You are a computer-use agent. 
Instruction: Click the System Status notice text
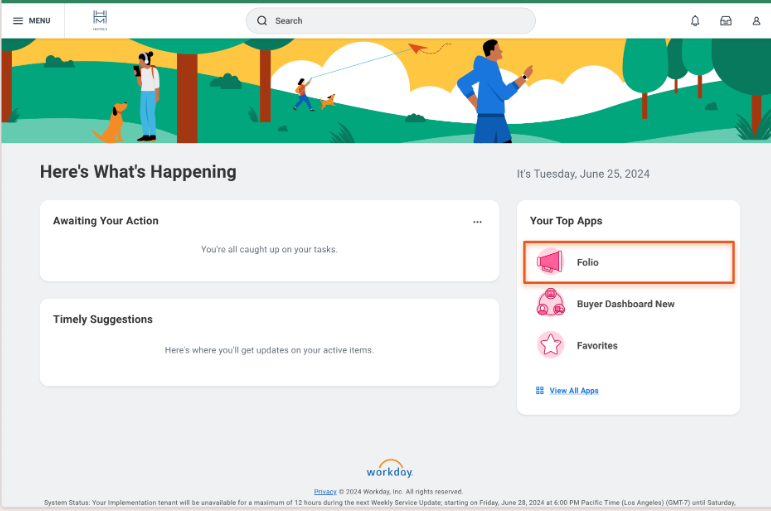point(389,503)
